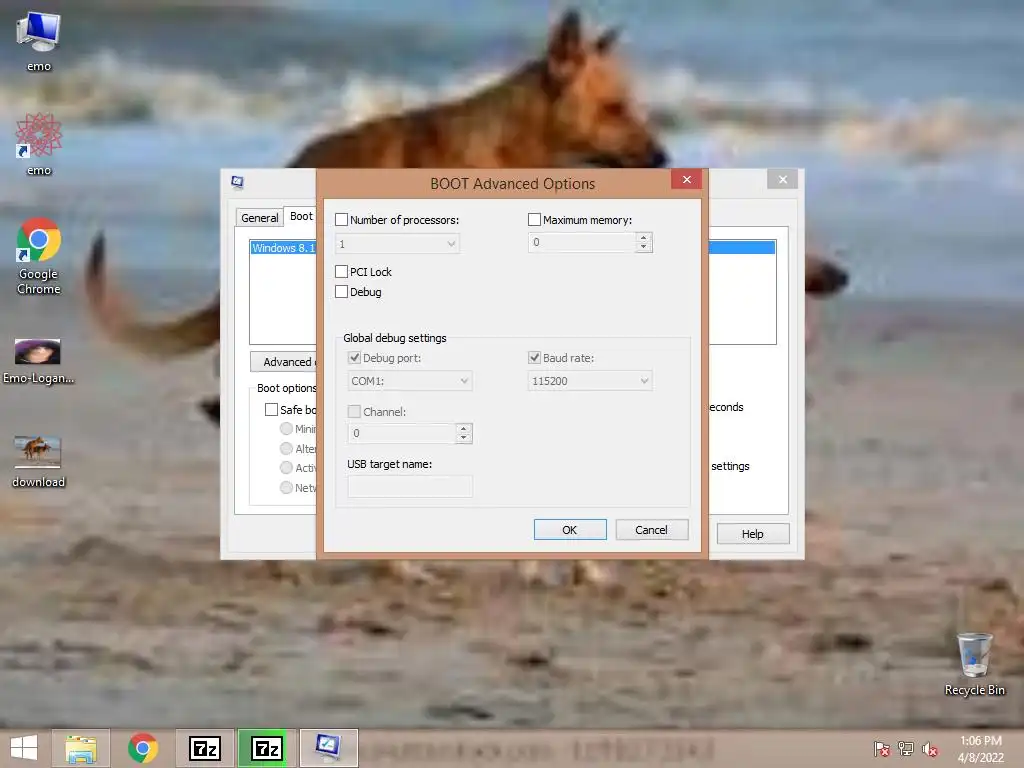Switch to the first 7z taskbar item
This screenshot has width=1024, height=768.
[204, 748]
